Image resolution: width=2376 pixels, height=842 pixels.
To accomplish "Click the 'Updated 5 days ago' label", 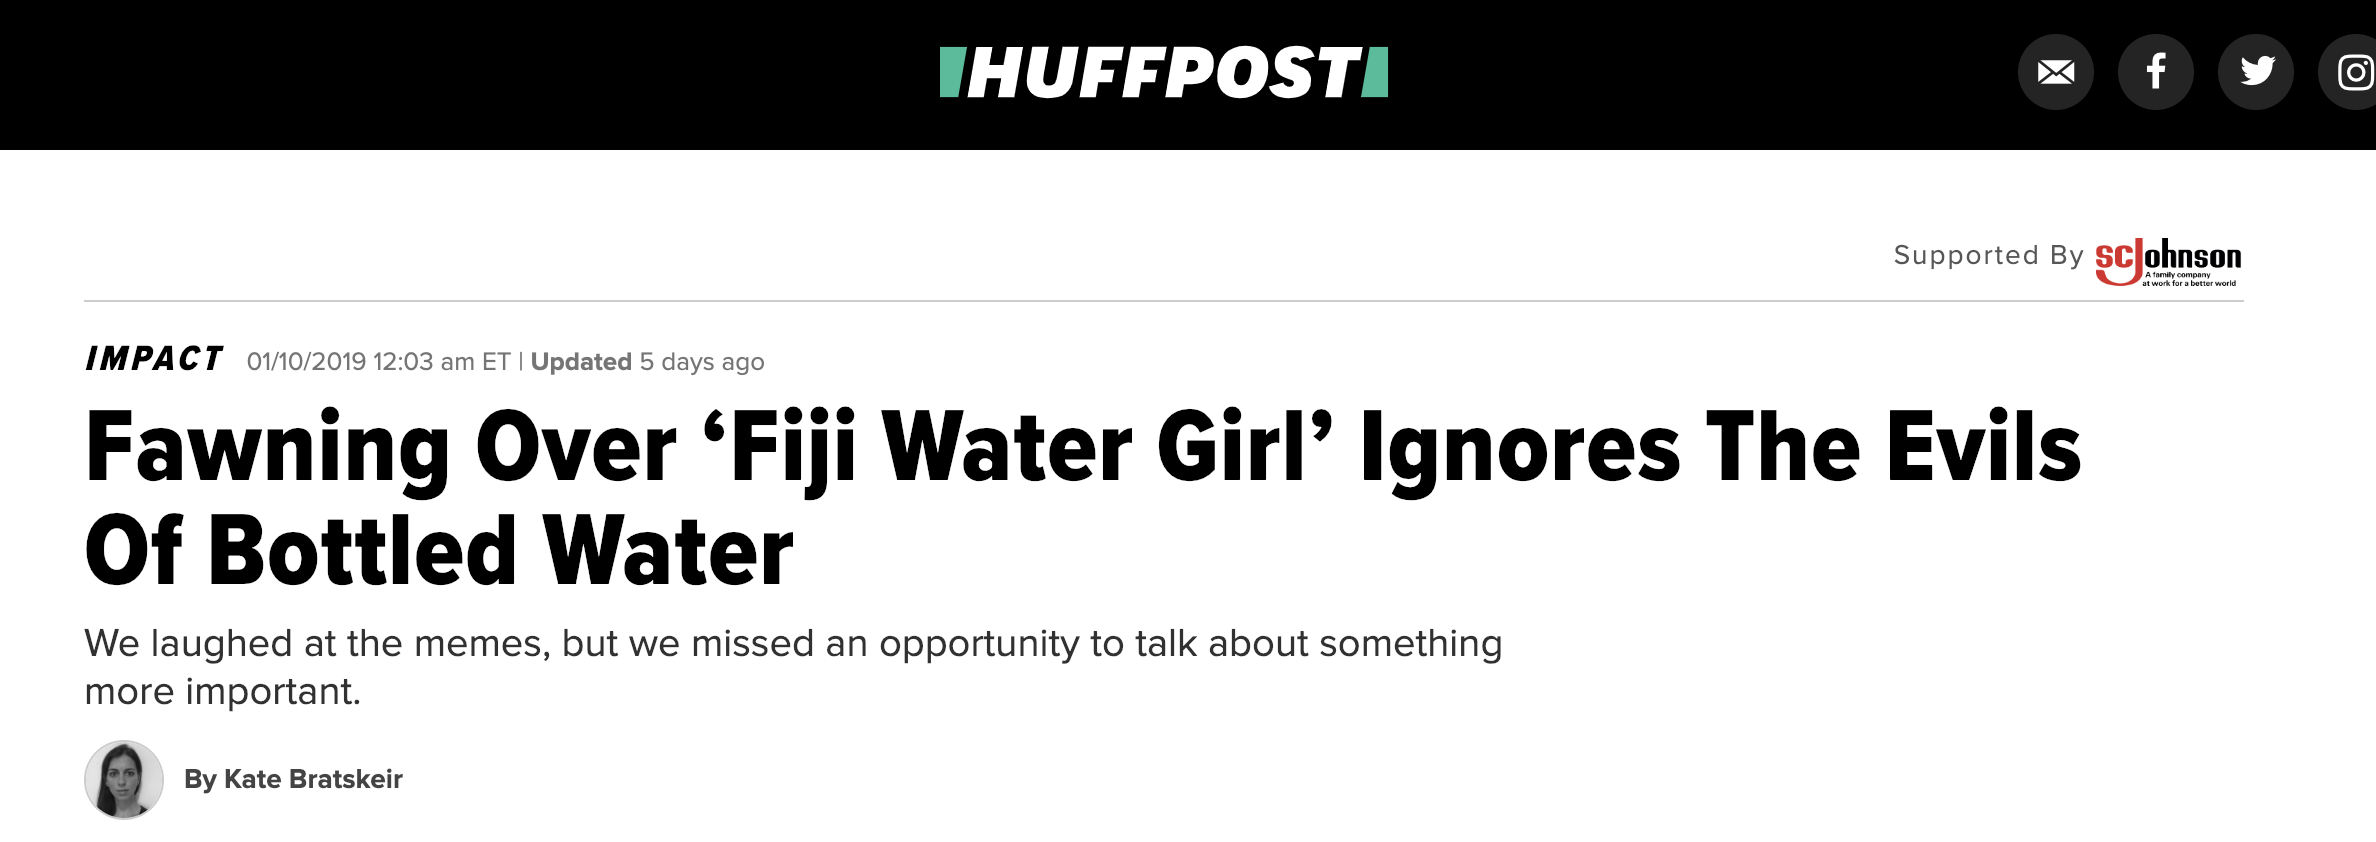I will coord(647,361).
